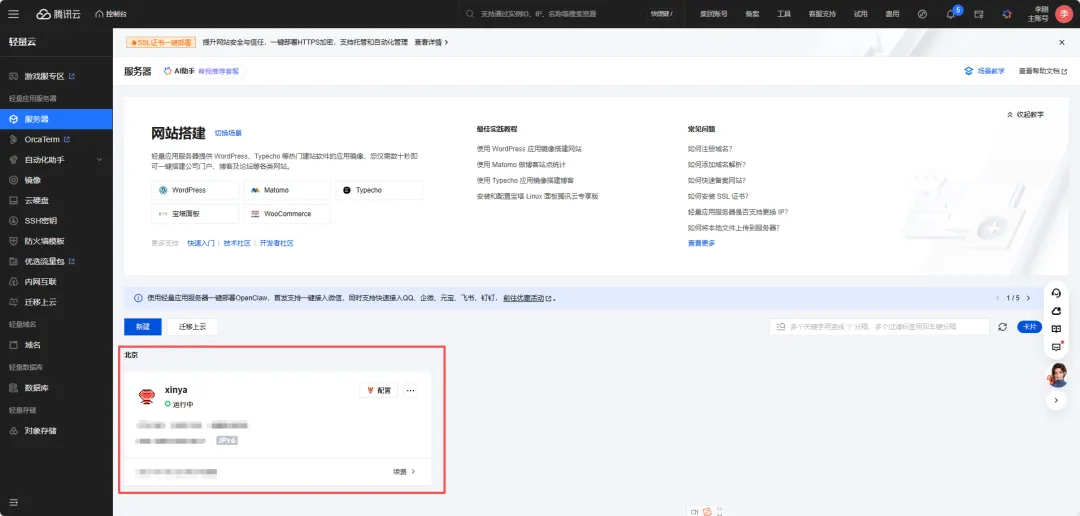Collapse the sidebar using bottom icon
This screenshot has width=1080, height=516.
click(13, 502)
